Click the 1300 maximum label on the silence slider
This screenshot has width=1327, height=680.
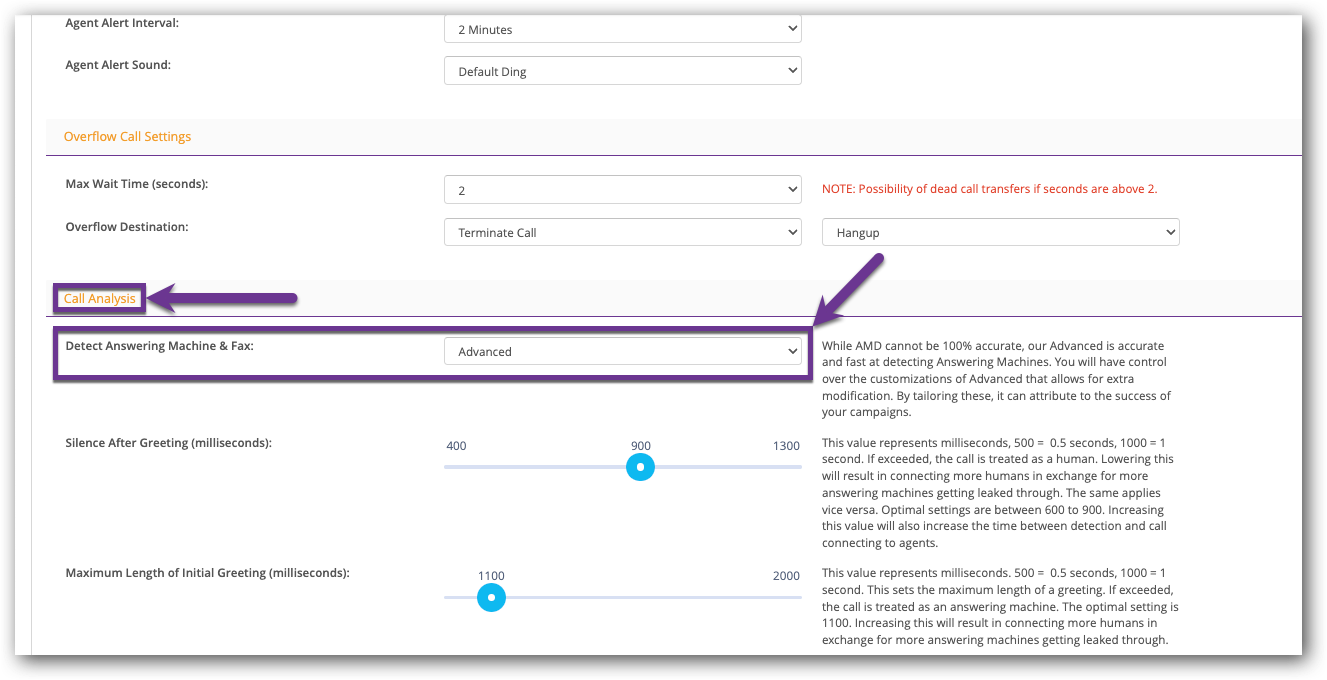click(x=786, y=446)
